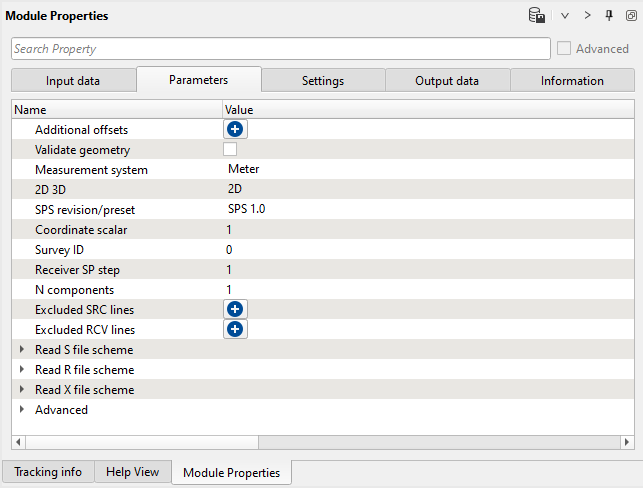Open the Measurement system value Meter
The height and width of the screenshot is (488, 643).
(x=244, y=169)
